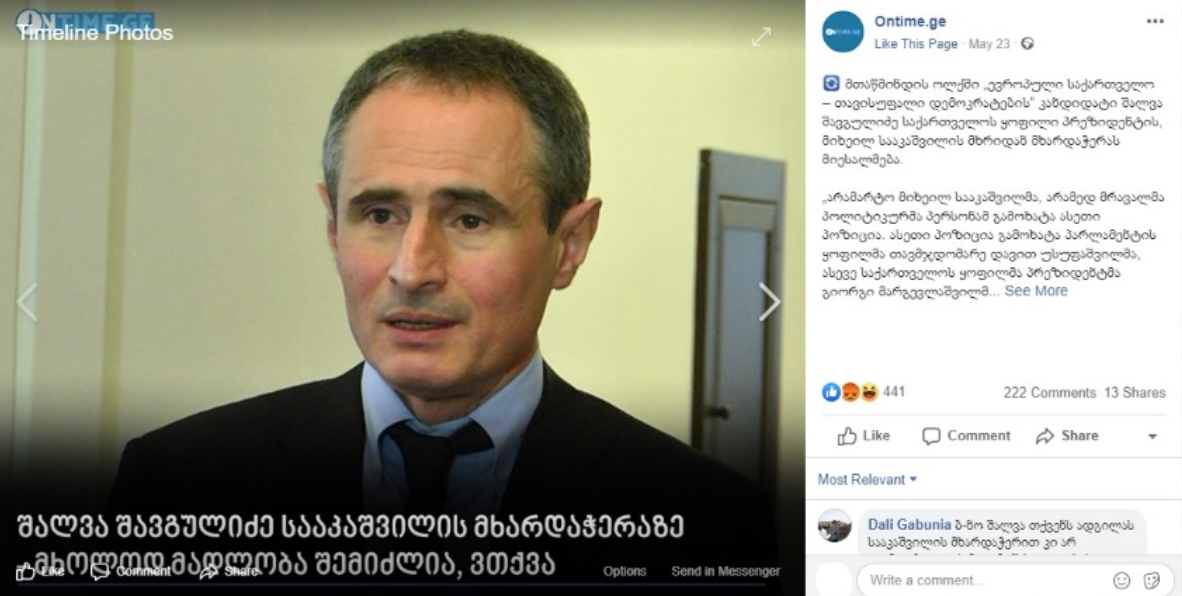Go to the previous photo arrow
This screenshot has height=596, width=1182.
[26, 301]
